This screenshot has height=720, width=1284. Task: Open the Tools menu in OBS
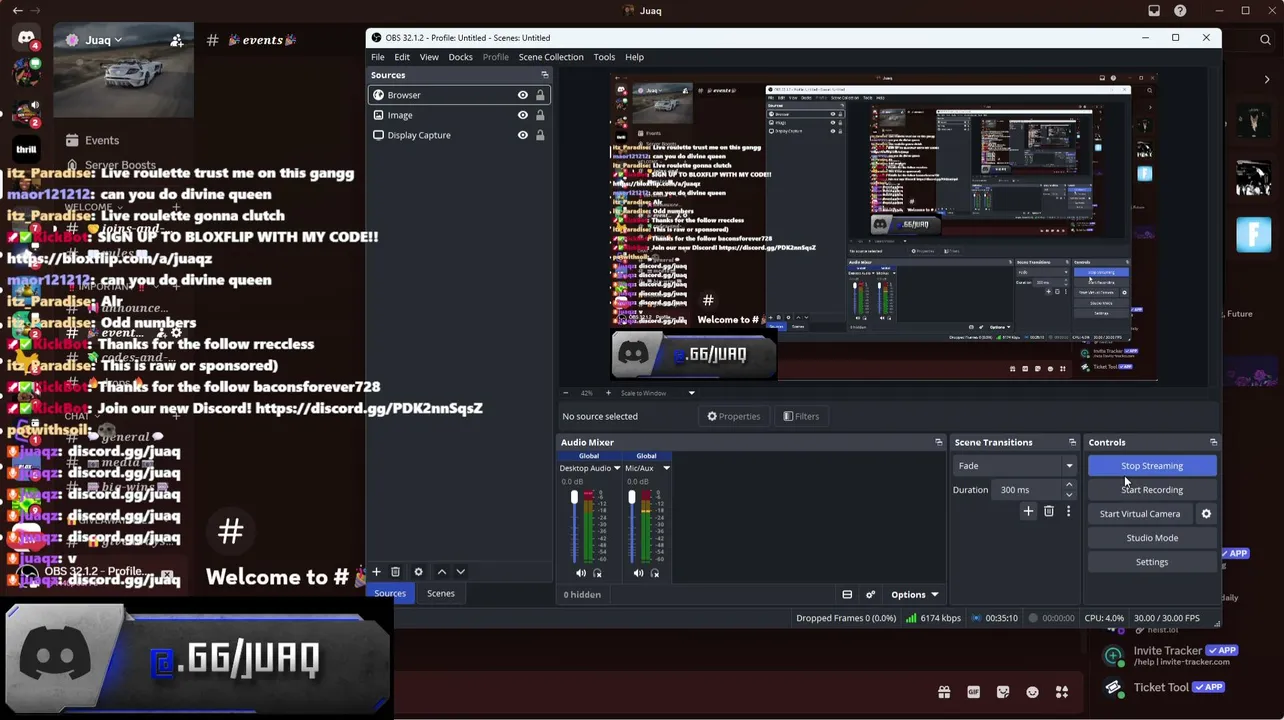pos(604,57)
